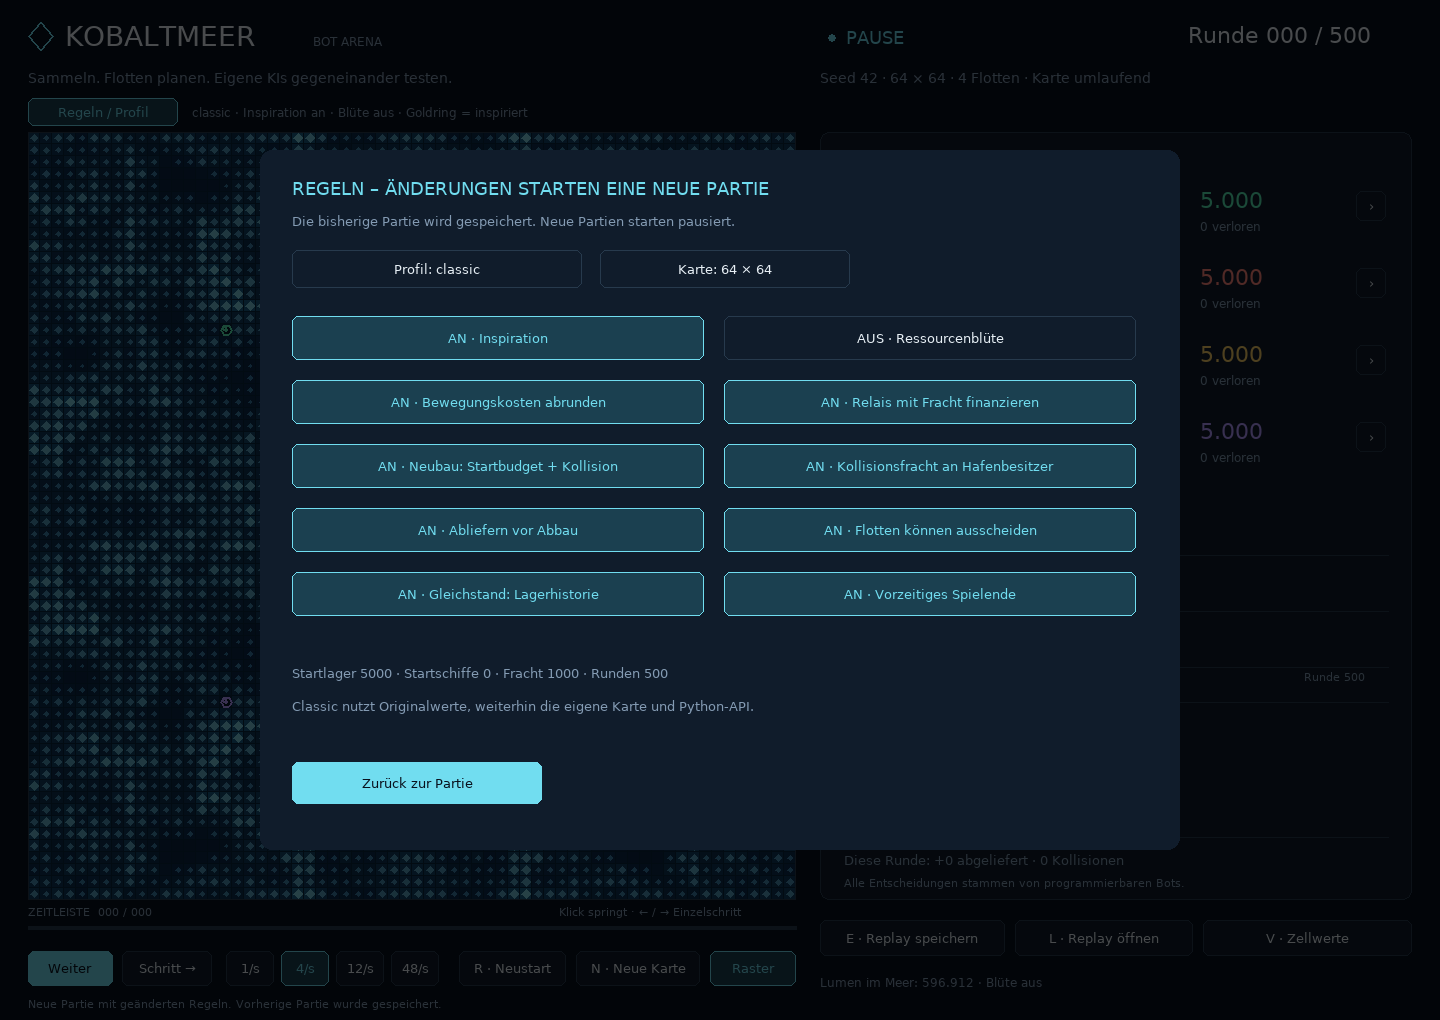Set playback speed to 1/s

point(250,968)
